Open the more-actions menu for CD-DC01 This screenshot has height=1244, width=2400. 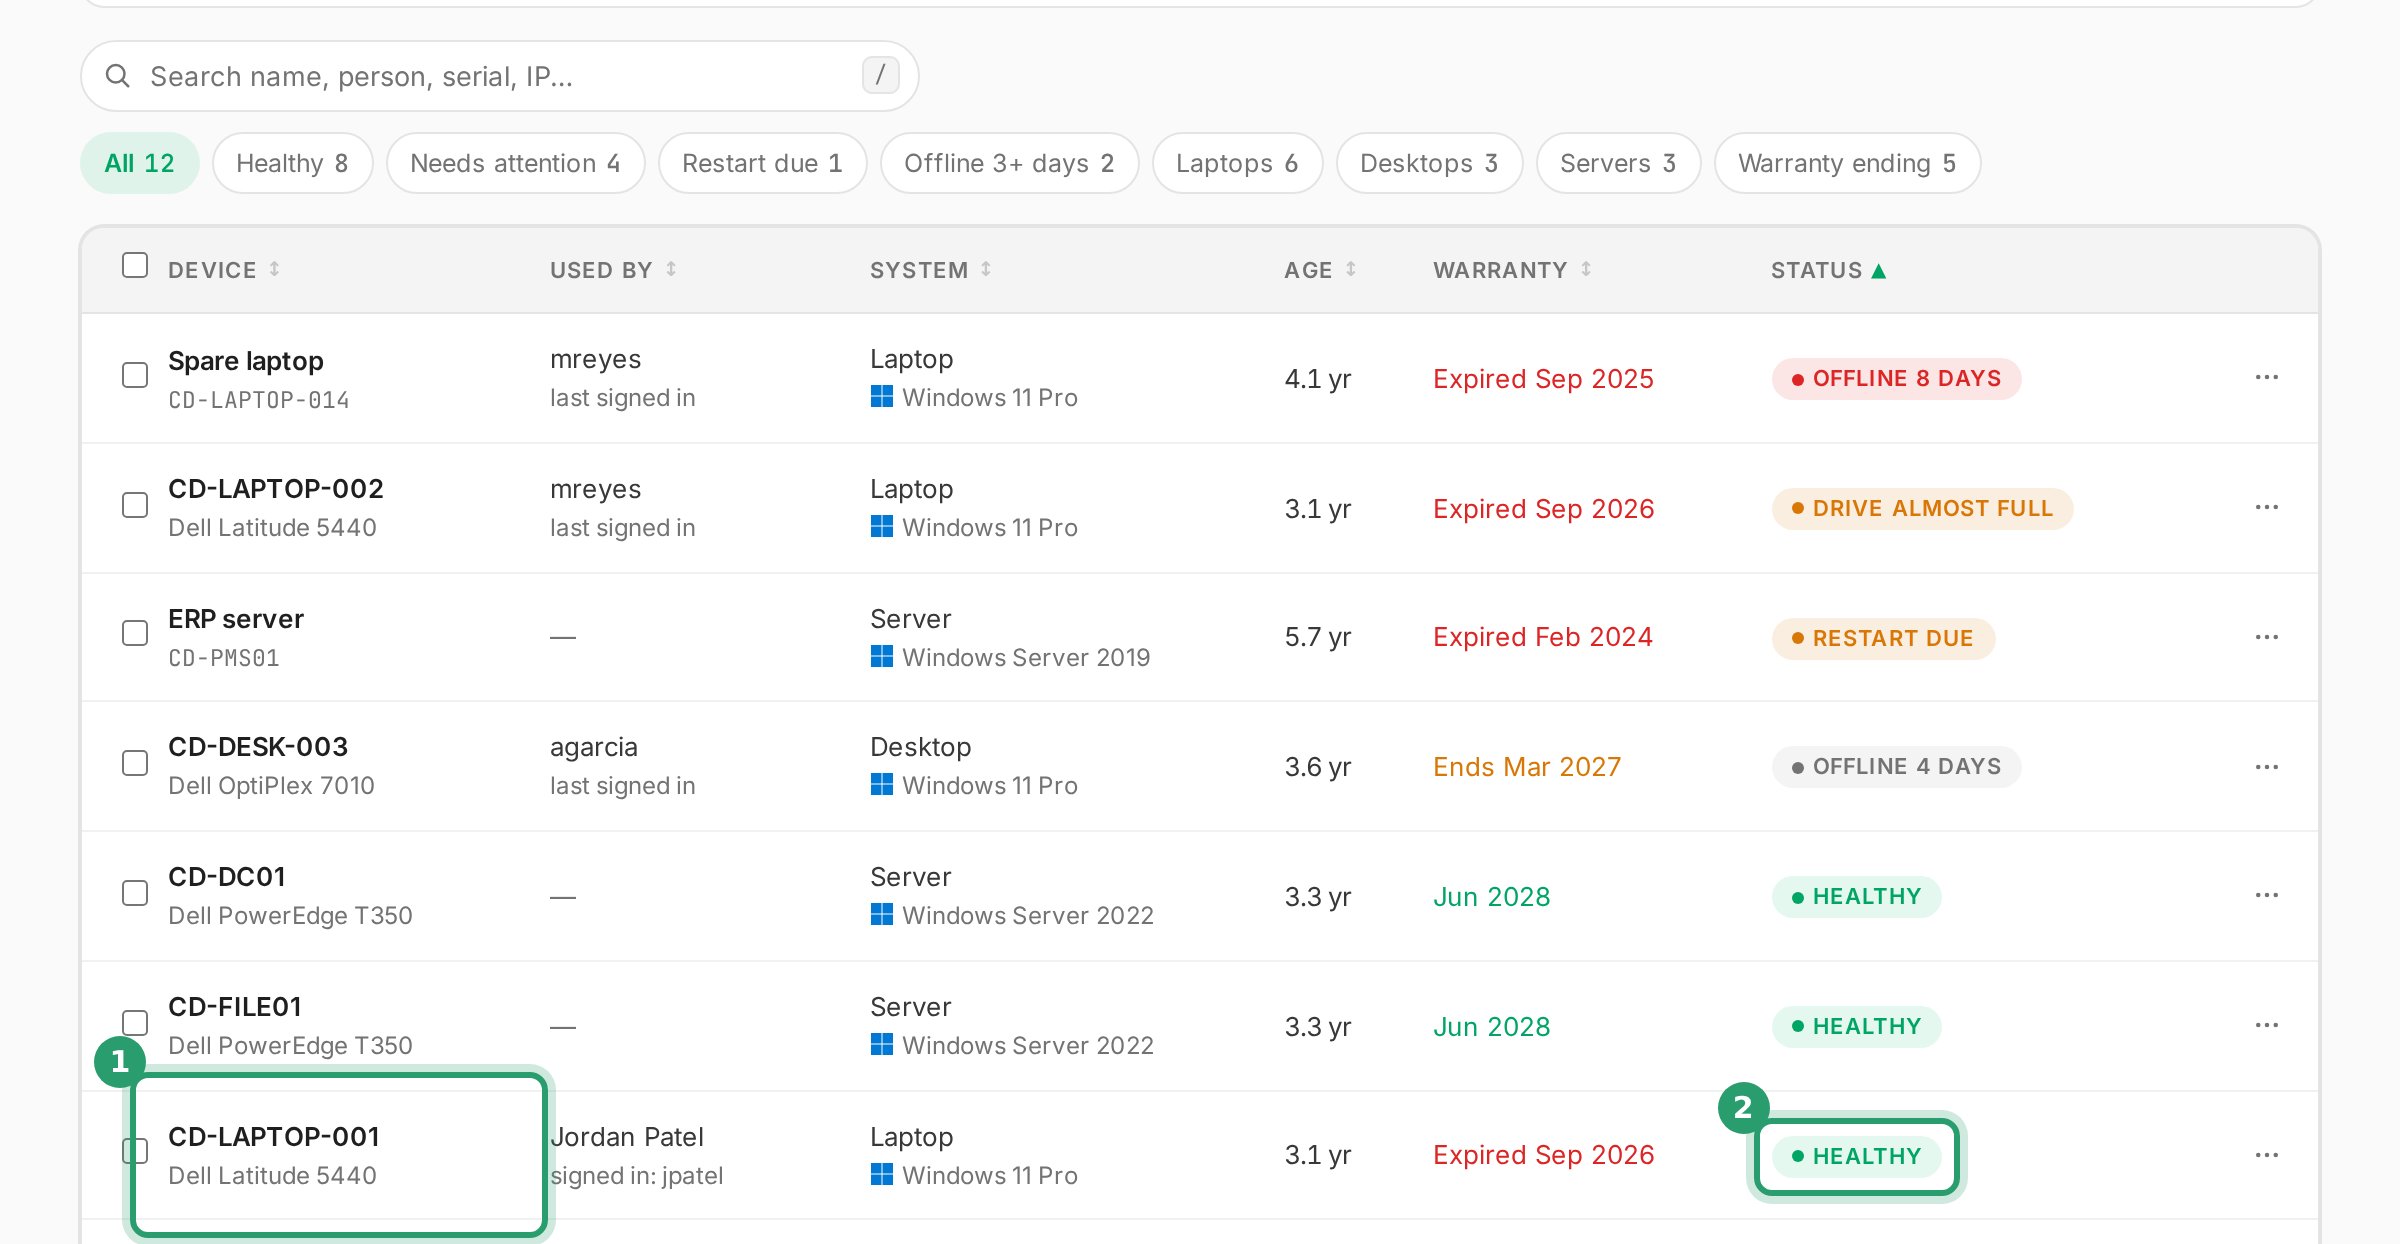pos(2266,896)
